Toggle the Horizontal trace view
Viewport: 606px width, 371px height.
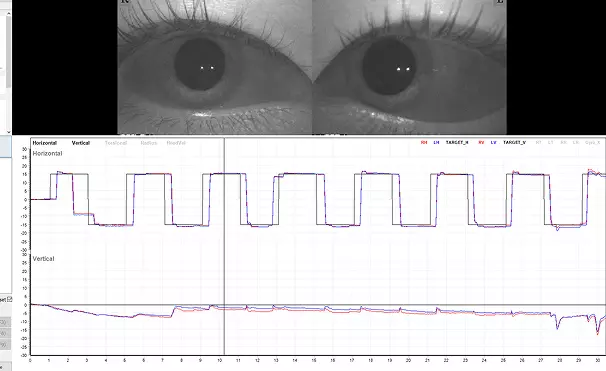tap(44, 143)
